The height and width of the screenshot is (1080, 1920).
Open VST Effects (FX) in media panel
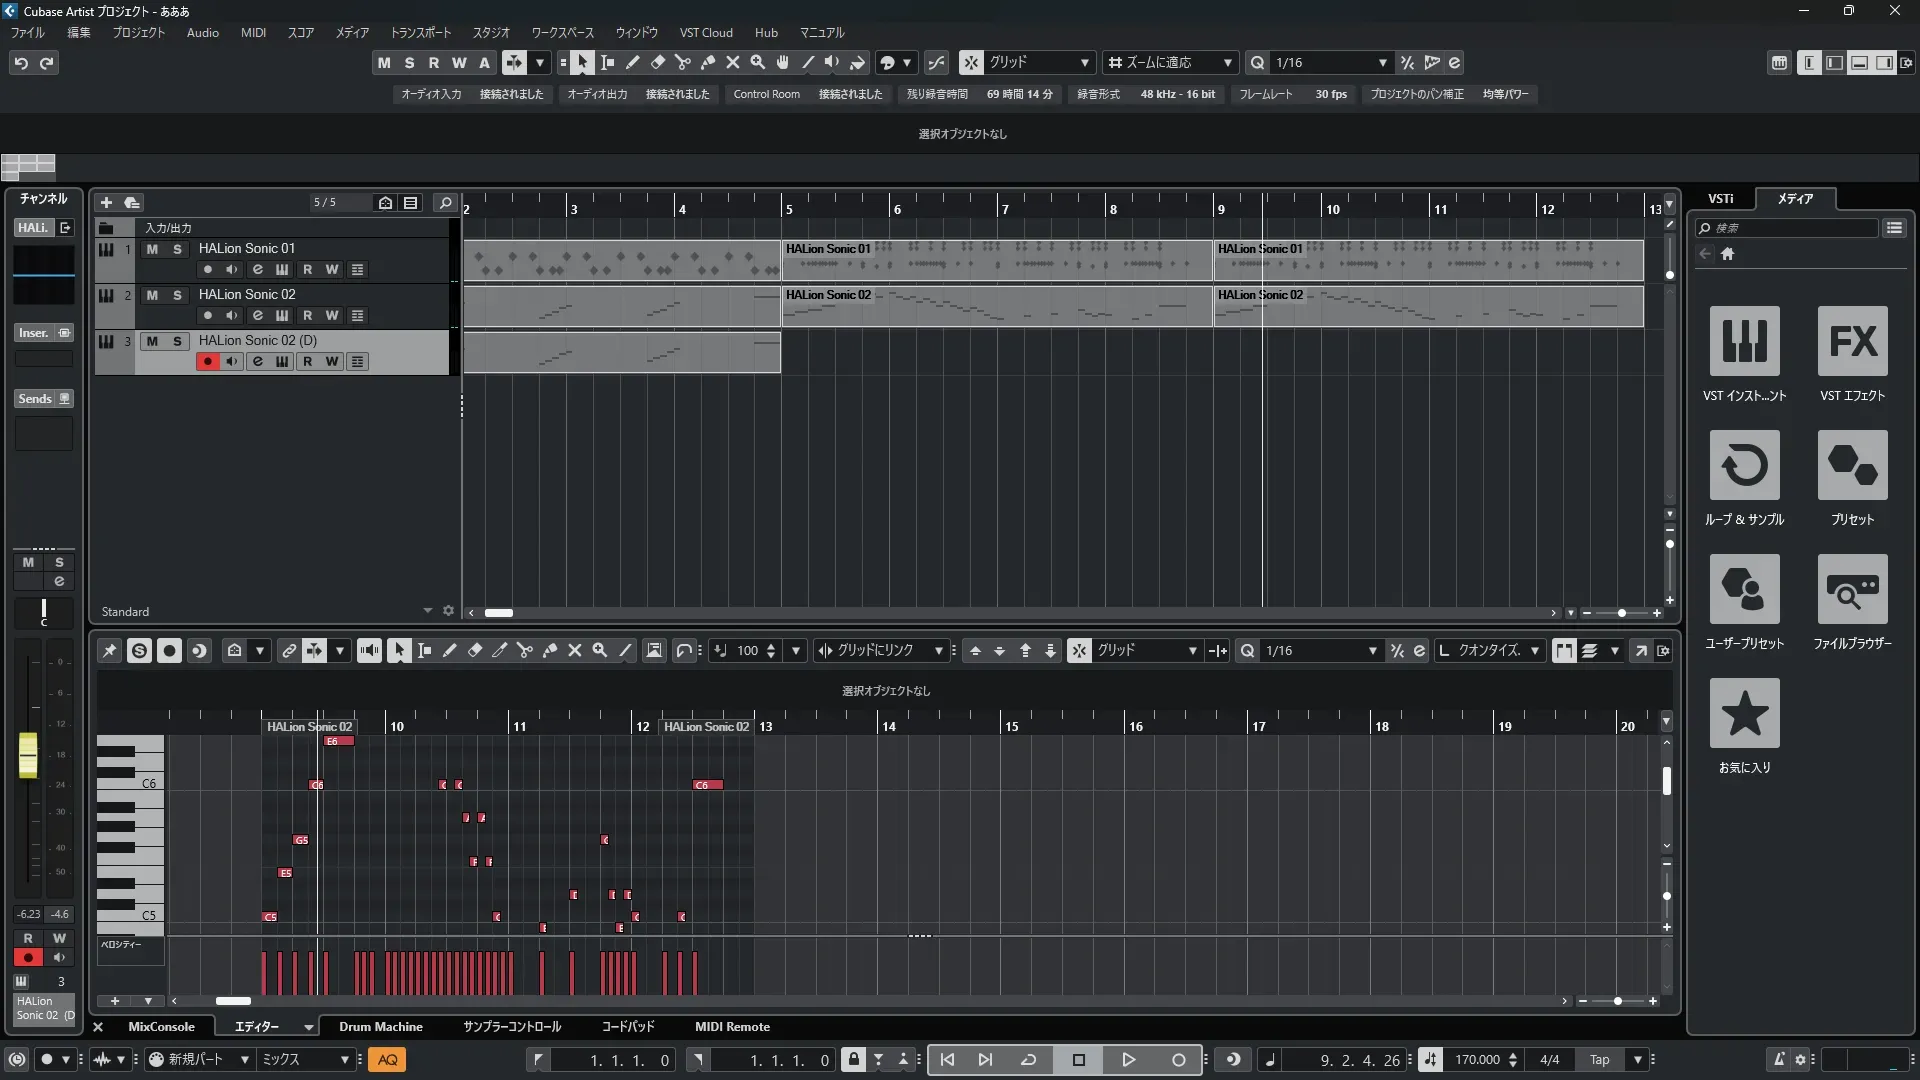[x=1852, y=341]
